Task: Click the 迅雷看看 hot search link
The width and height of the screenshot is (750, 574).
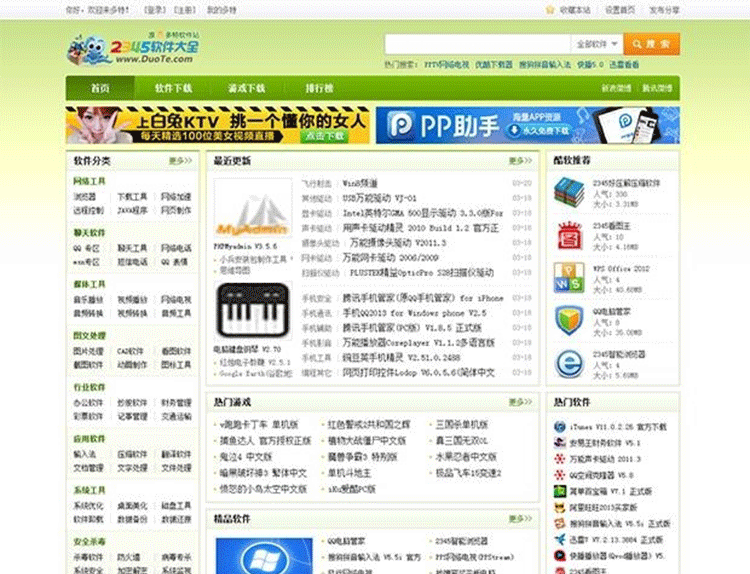Action: coord(624,64)
